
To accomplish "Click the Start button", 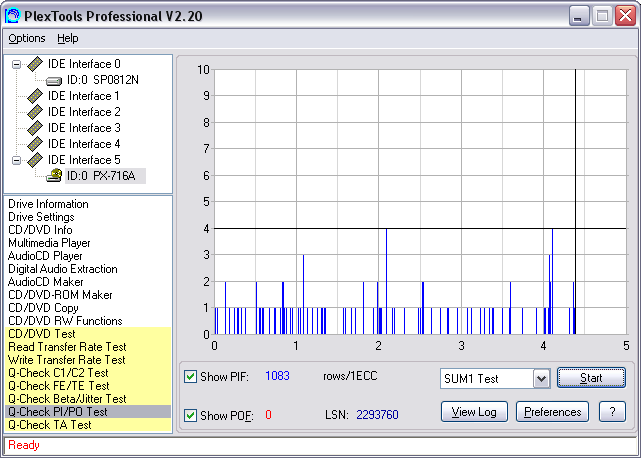I will [591, 377].
